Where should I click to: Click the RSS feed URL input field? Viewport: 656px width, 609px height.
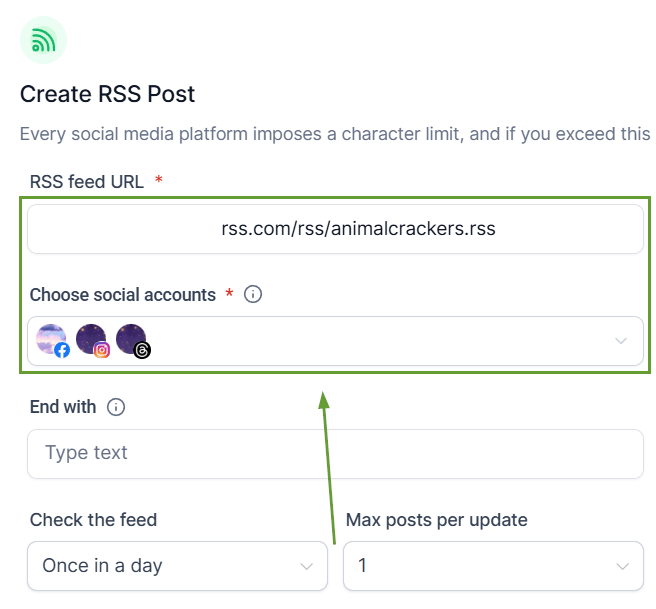335,229
